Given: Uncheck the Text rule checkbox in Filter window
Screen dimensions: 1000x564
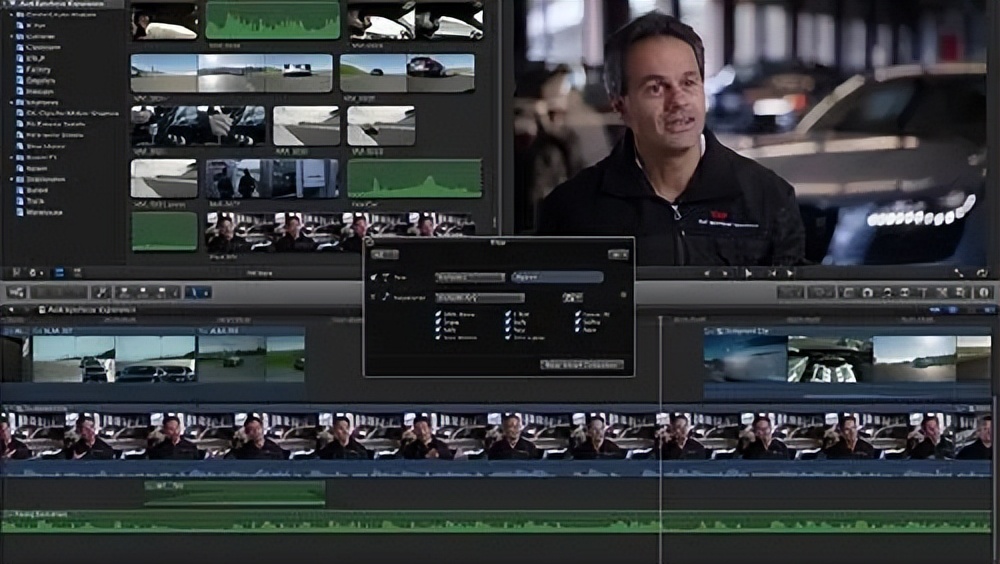Looking at the screenshot, I should coord(373,277).
